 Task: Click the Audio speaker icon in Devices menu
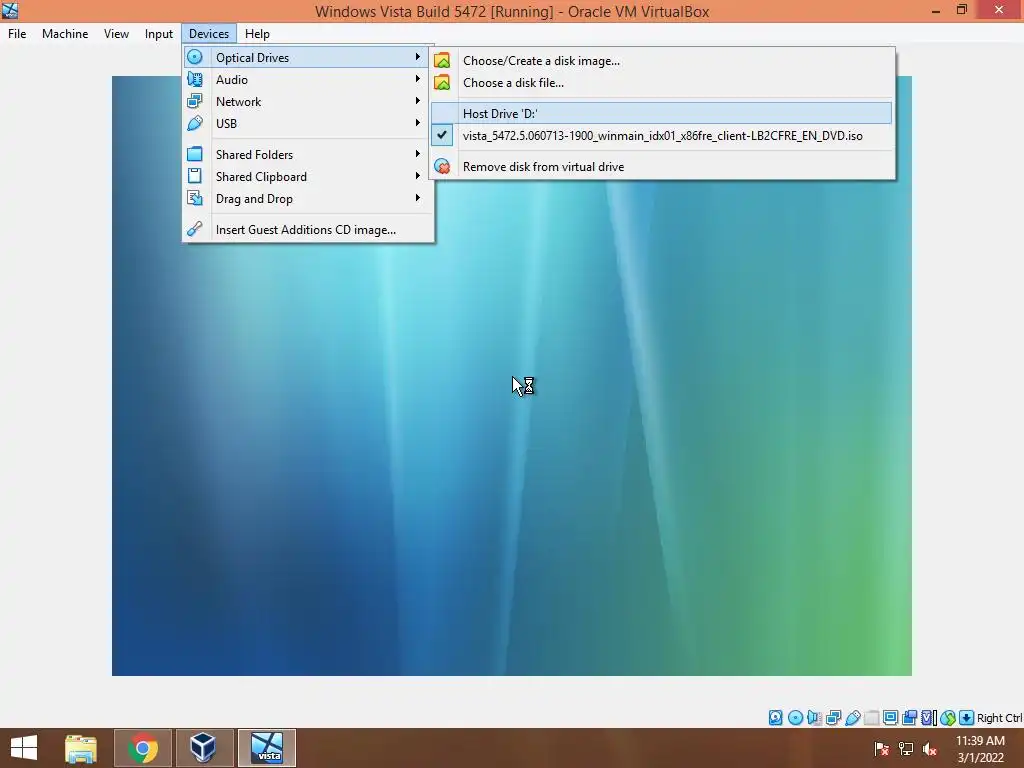pyautogui.click(x=195, y=80)
